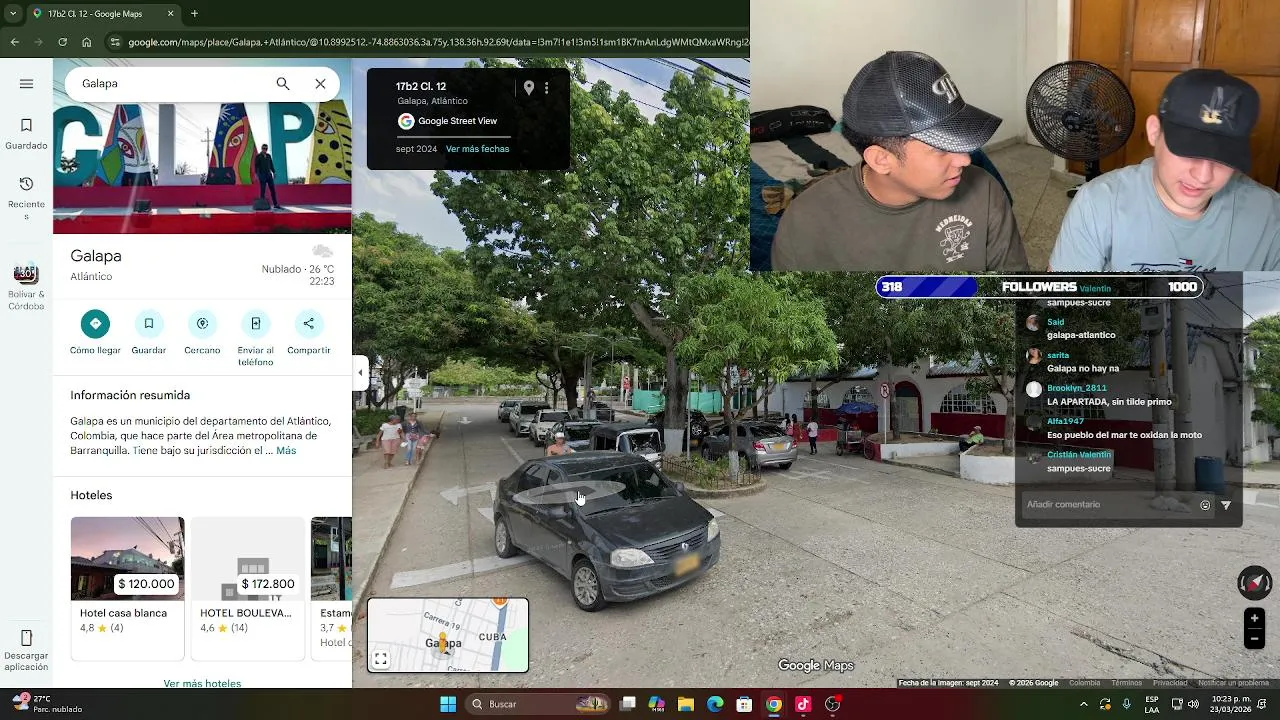Open Street View three-dot options menu

coord(546,88)
